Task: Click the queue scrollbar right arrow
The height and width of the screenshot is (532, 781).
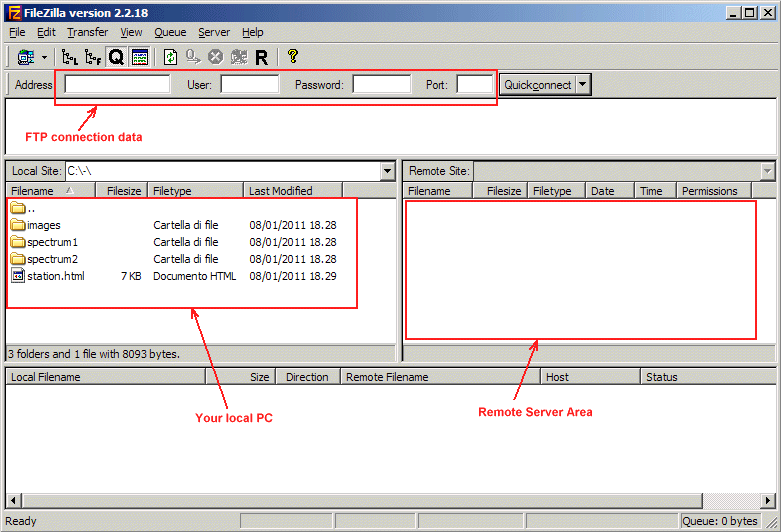Action: click(768, 500)
